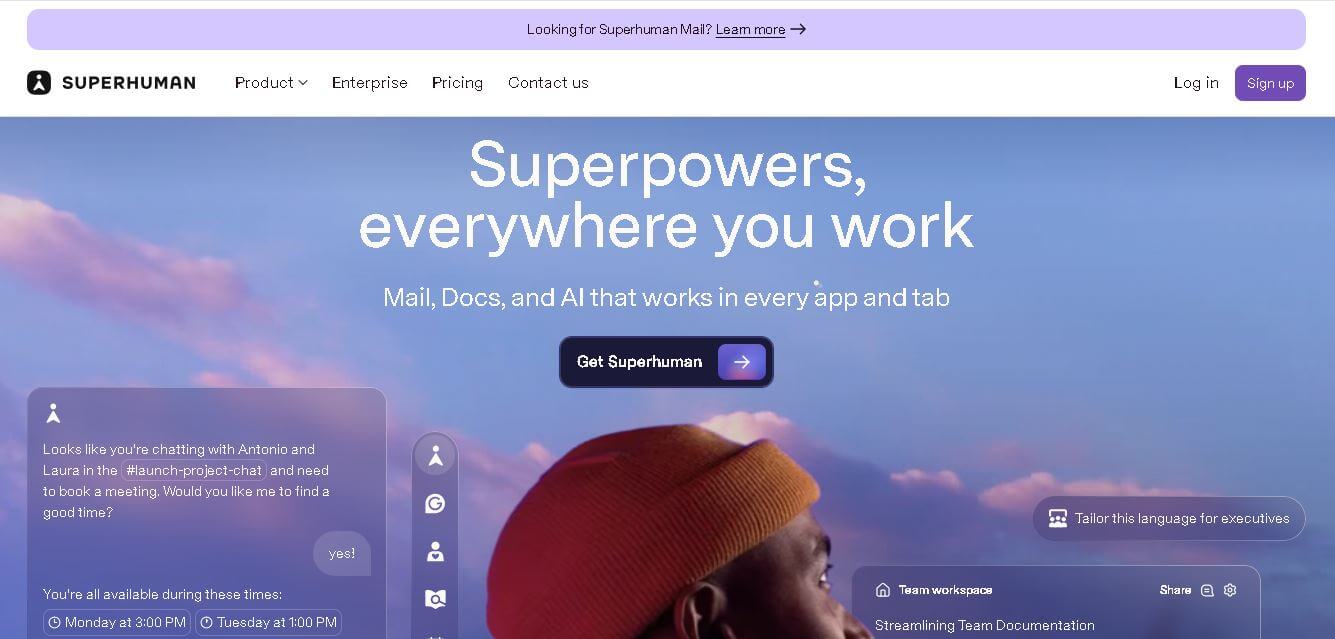Click the audience icon in the Tailor language pill
Viewport: 1335px width, 639px height.
[1058, 518]
